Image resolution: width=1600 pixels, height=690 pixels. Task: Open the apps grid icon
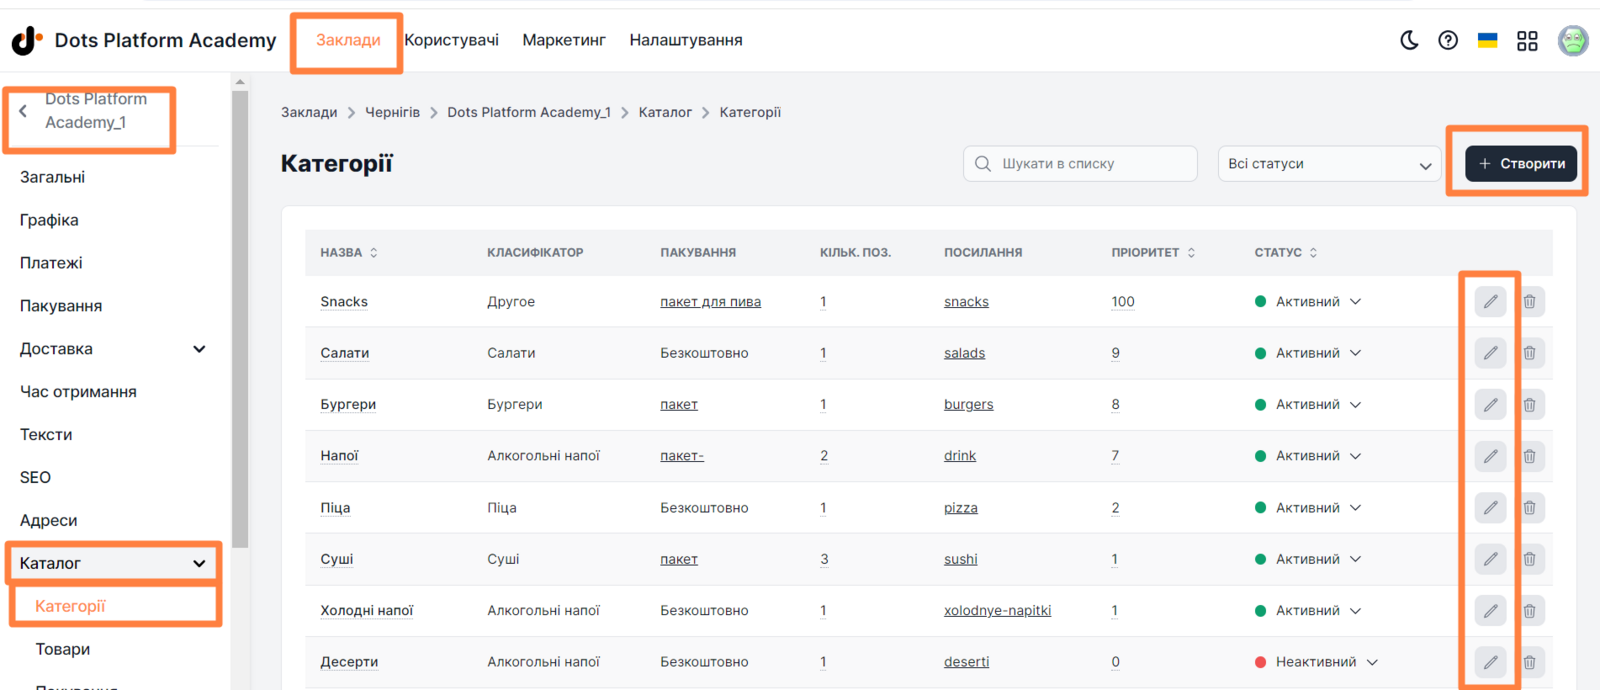tap(1527, 41)
